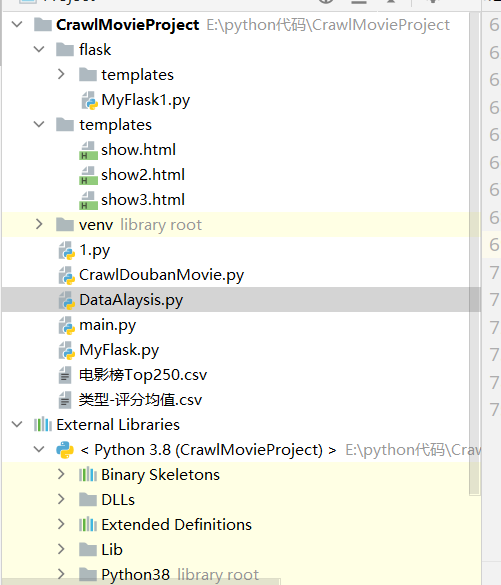Image resolution: width=501 pixels, height=585 pixels.
Task: Click the MyFlask1.py Python file icon
Action: click(x=89, y=100)
